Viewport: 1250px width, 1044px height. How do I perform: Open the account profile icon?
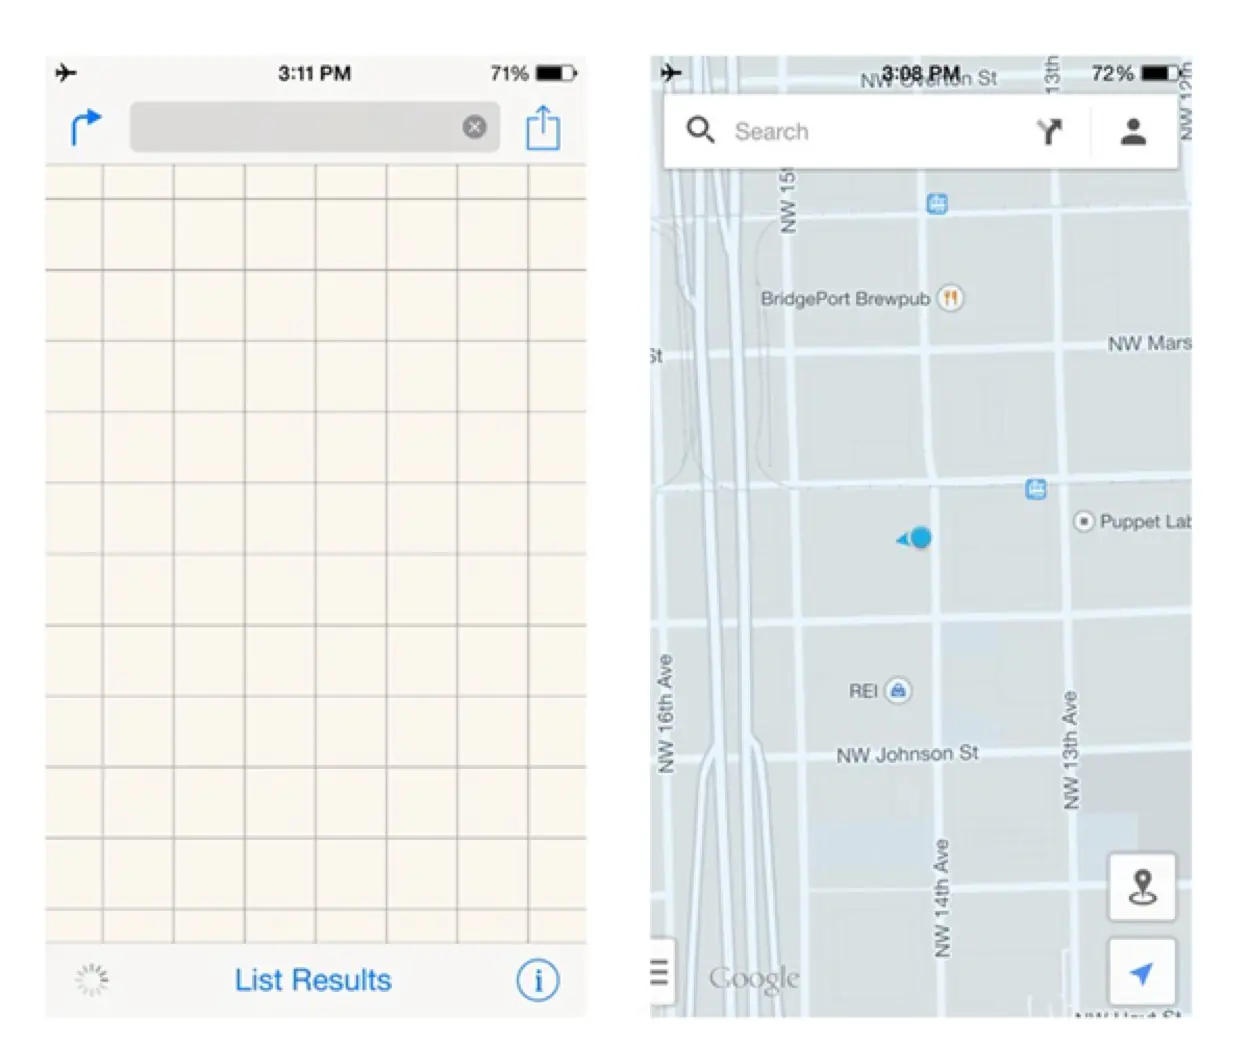(x=1133, y=131)
